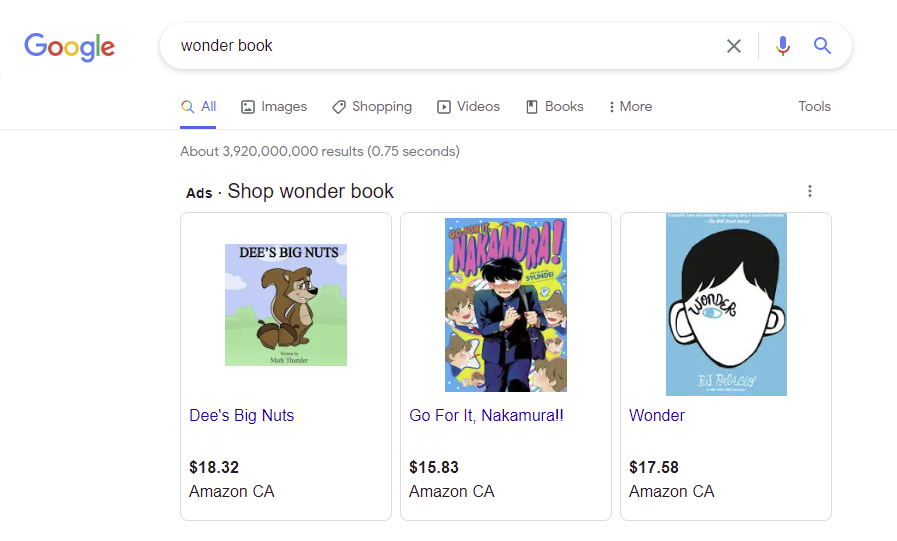Clear the search box with X icon
Viewport: 897px width, 541px height.
point(734,46)
